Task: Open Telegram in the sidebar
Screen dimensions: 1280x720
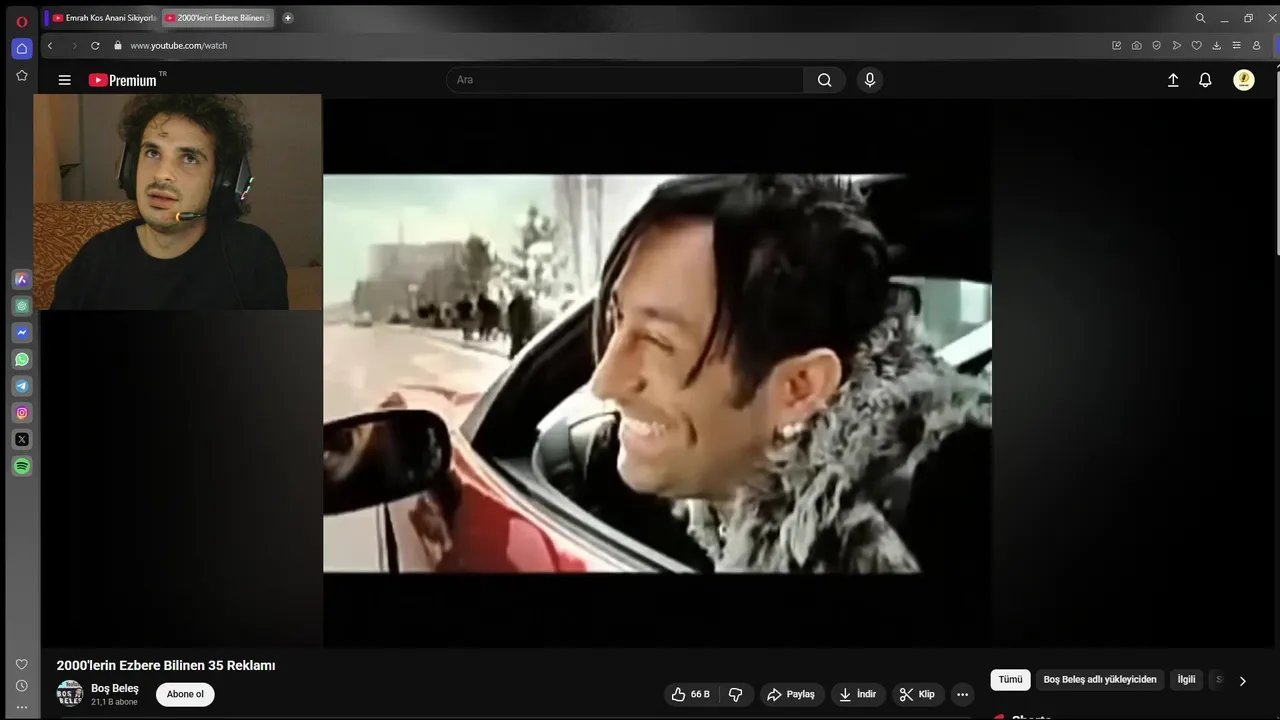Action: point(22,386)
